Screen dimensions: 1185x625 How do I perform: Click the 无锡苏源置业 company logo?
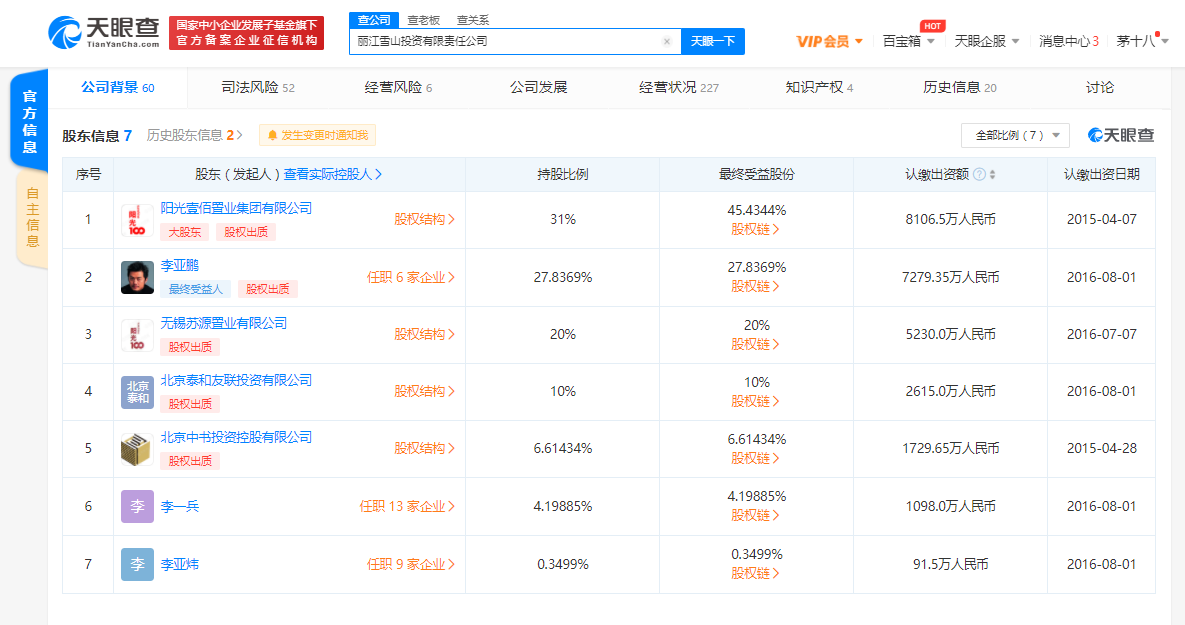137,335
